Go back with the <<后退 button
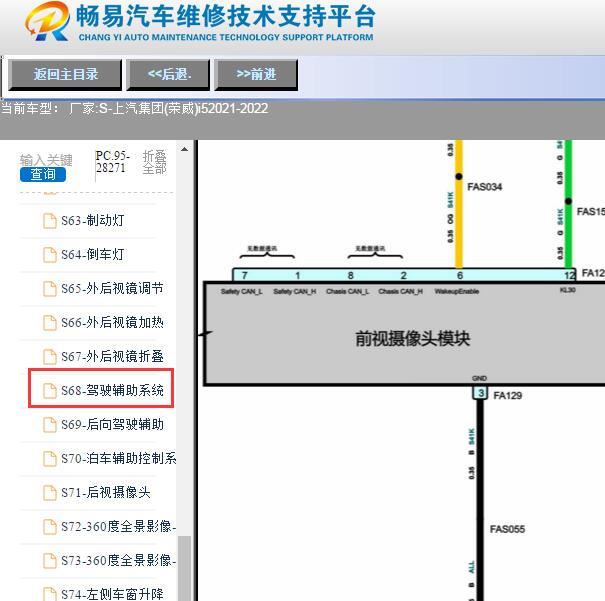This screenshot has width=605, height=601. pyautogui.click(x=168, y=75)
